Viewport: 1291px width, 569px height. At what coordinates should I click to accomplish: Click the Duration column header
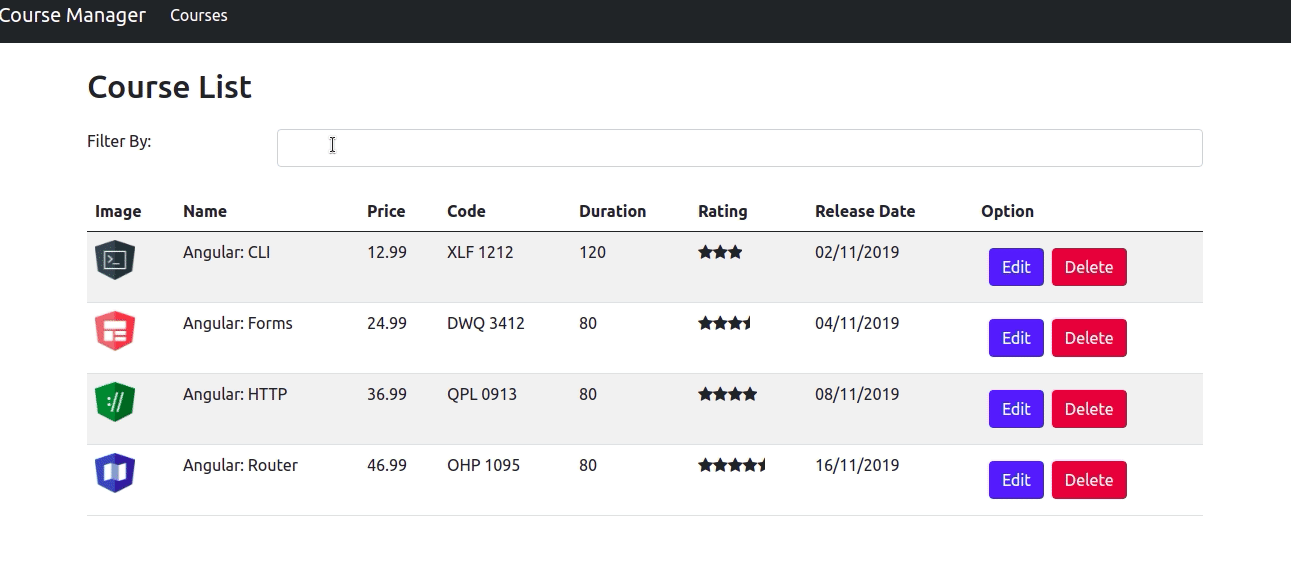[x=612, y=211]
